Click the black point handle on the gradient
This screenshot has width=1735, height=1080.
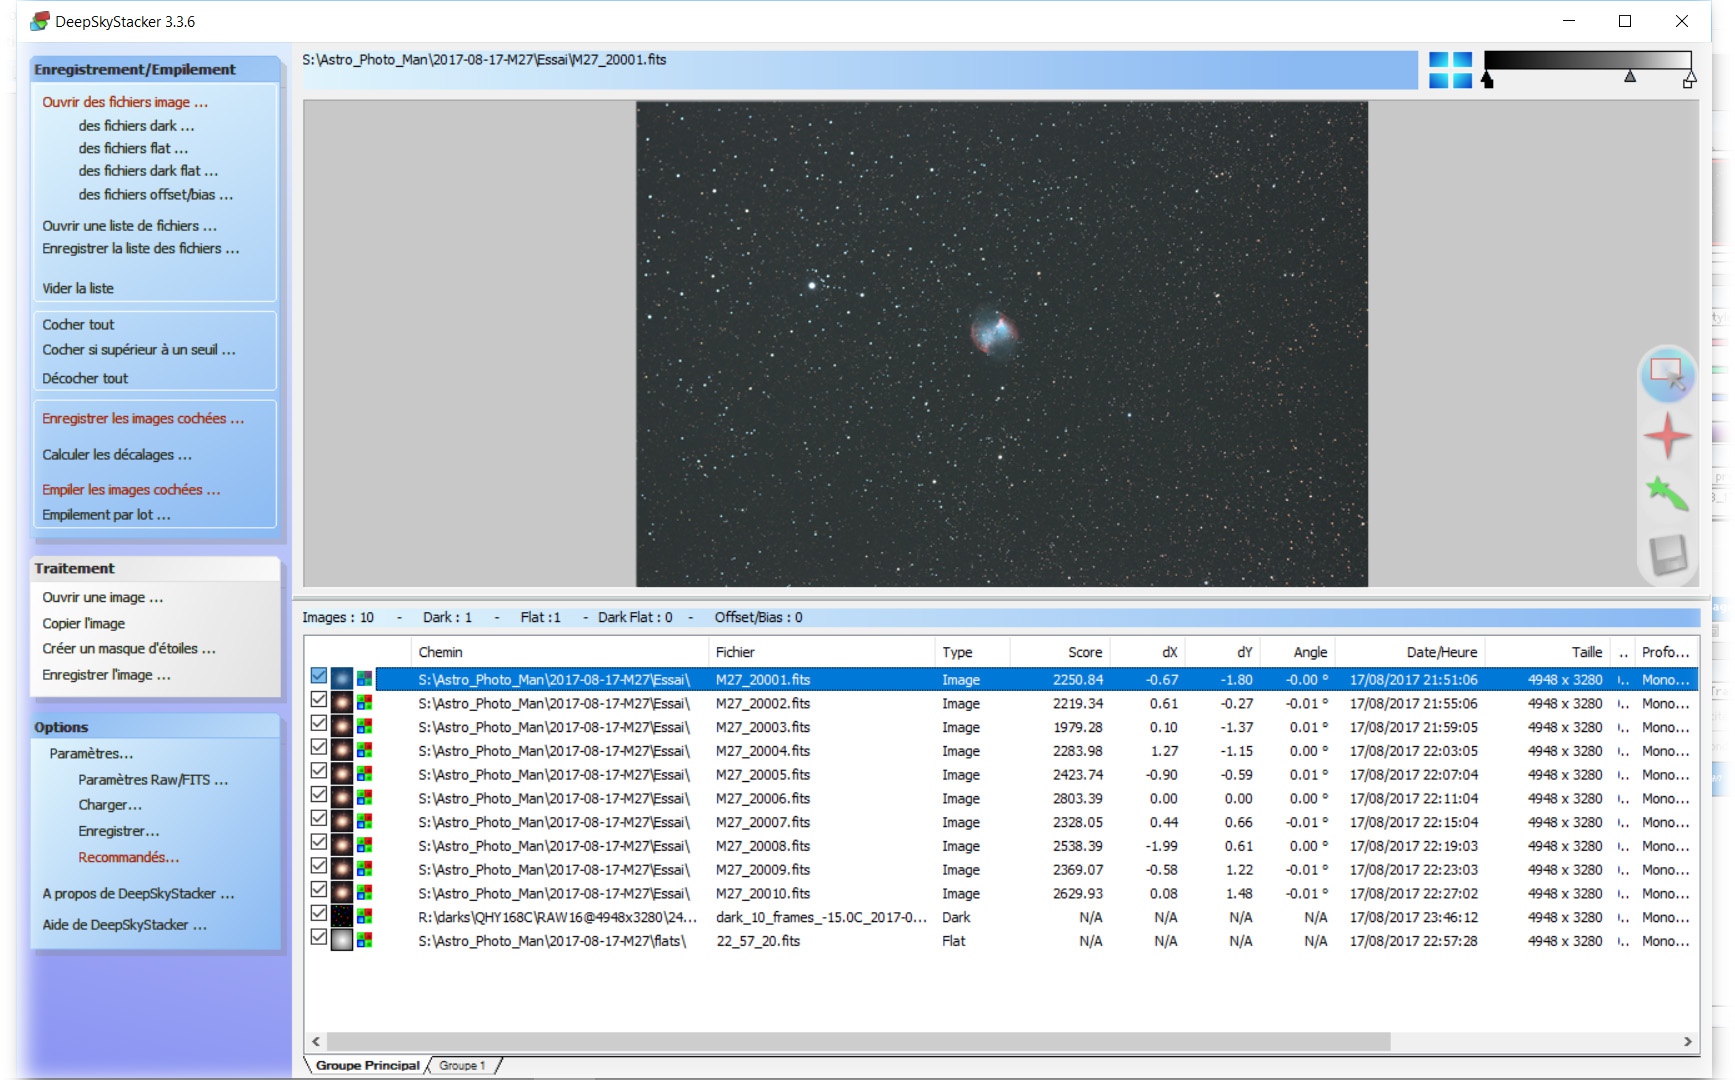click(x=1487, y=80)
